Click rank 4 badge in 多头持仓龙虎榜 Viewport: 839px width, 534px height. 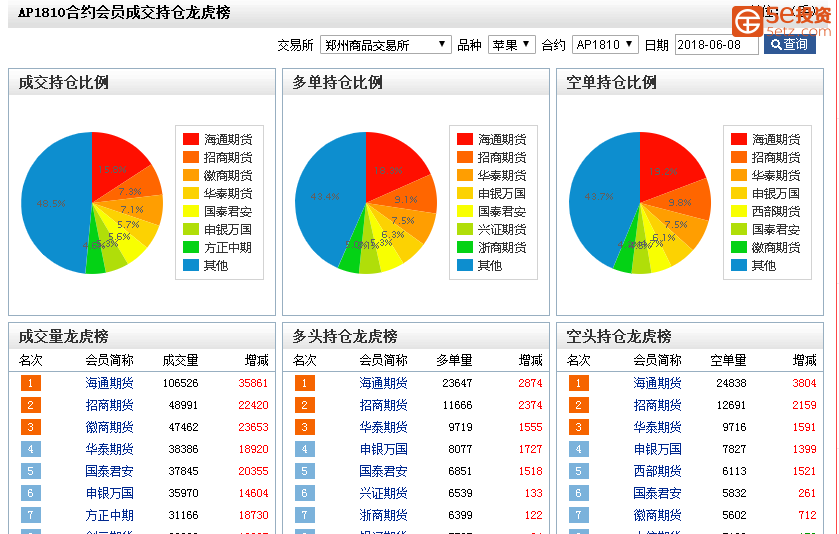click(304, 449)
